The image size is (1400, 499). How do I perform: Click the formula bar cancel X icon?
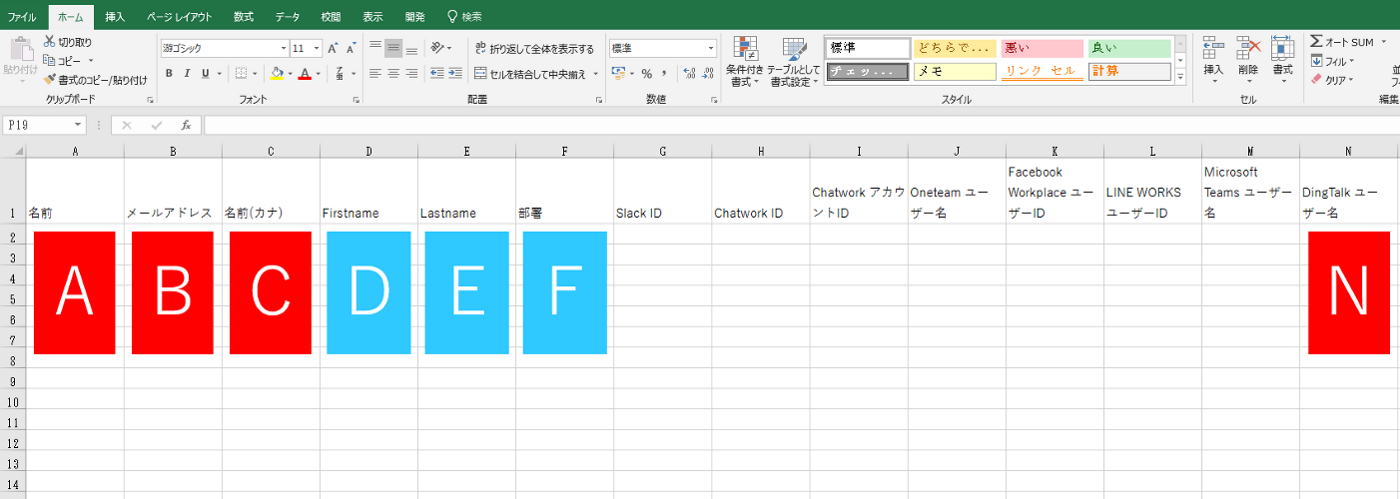pos(127,125)
